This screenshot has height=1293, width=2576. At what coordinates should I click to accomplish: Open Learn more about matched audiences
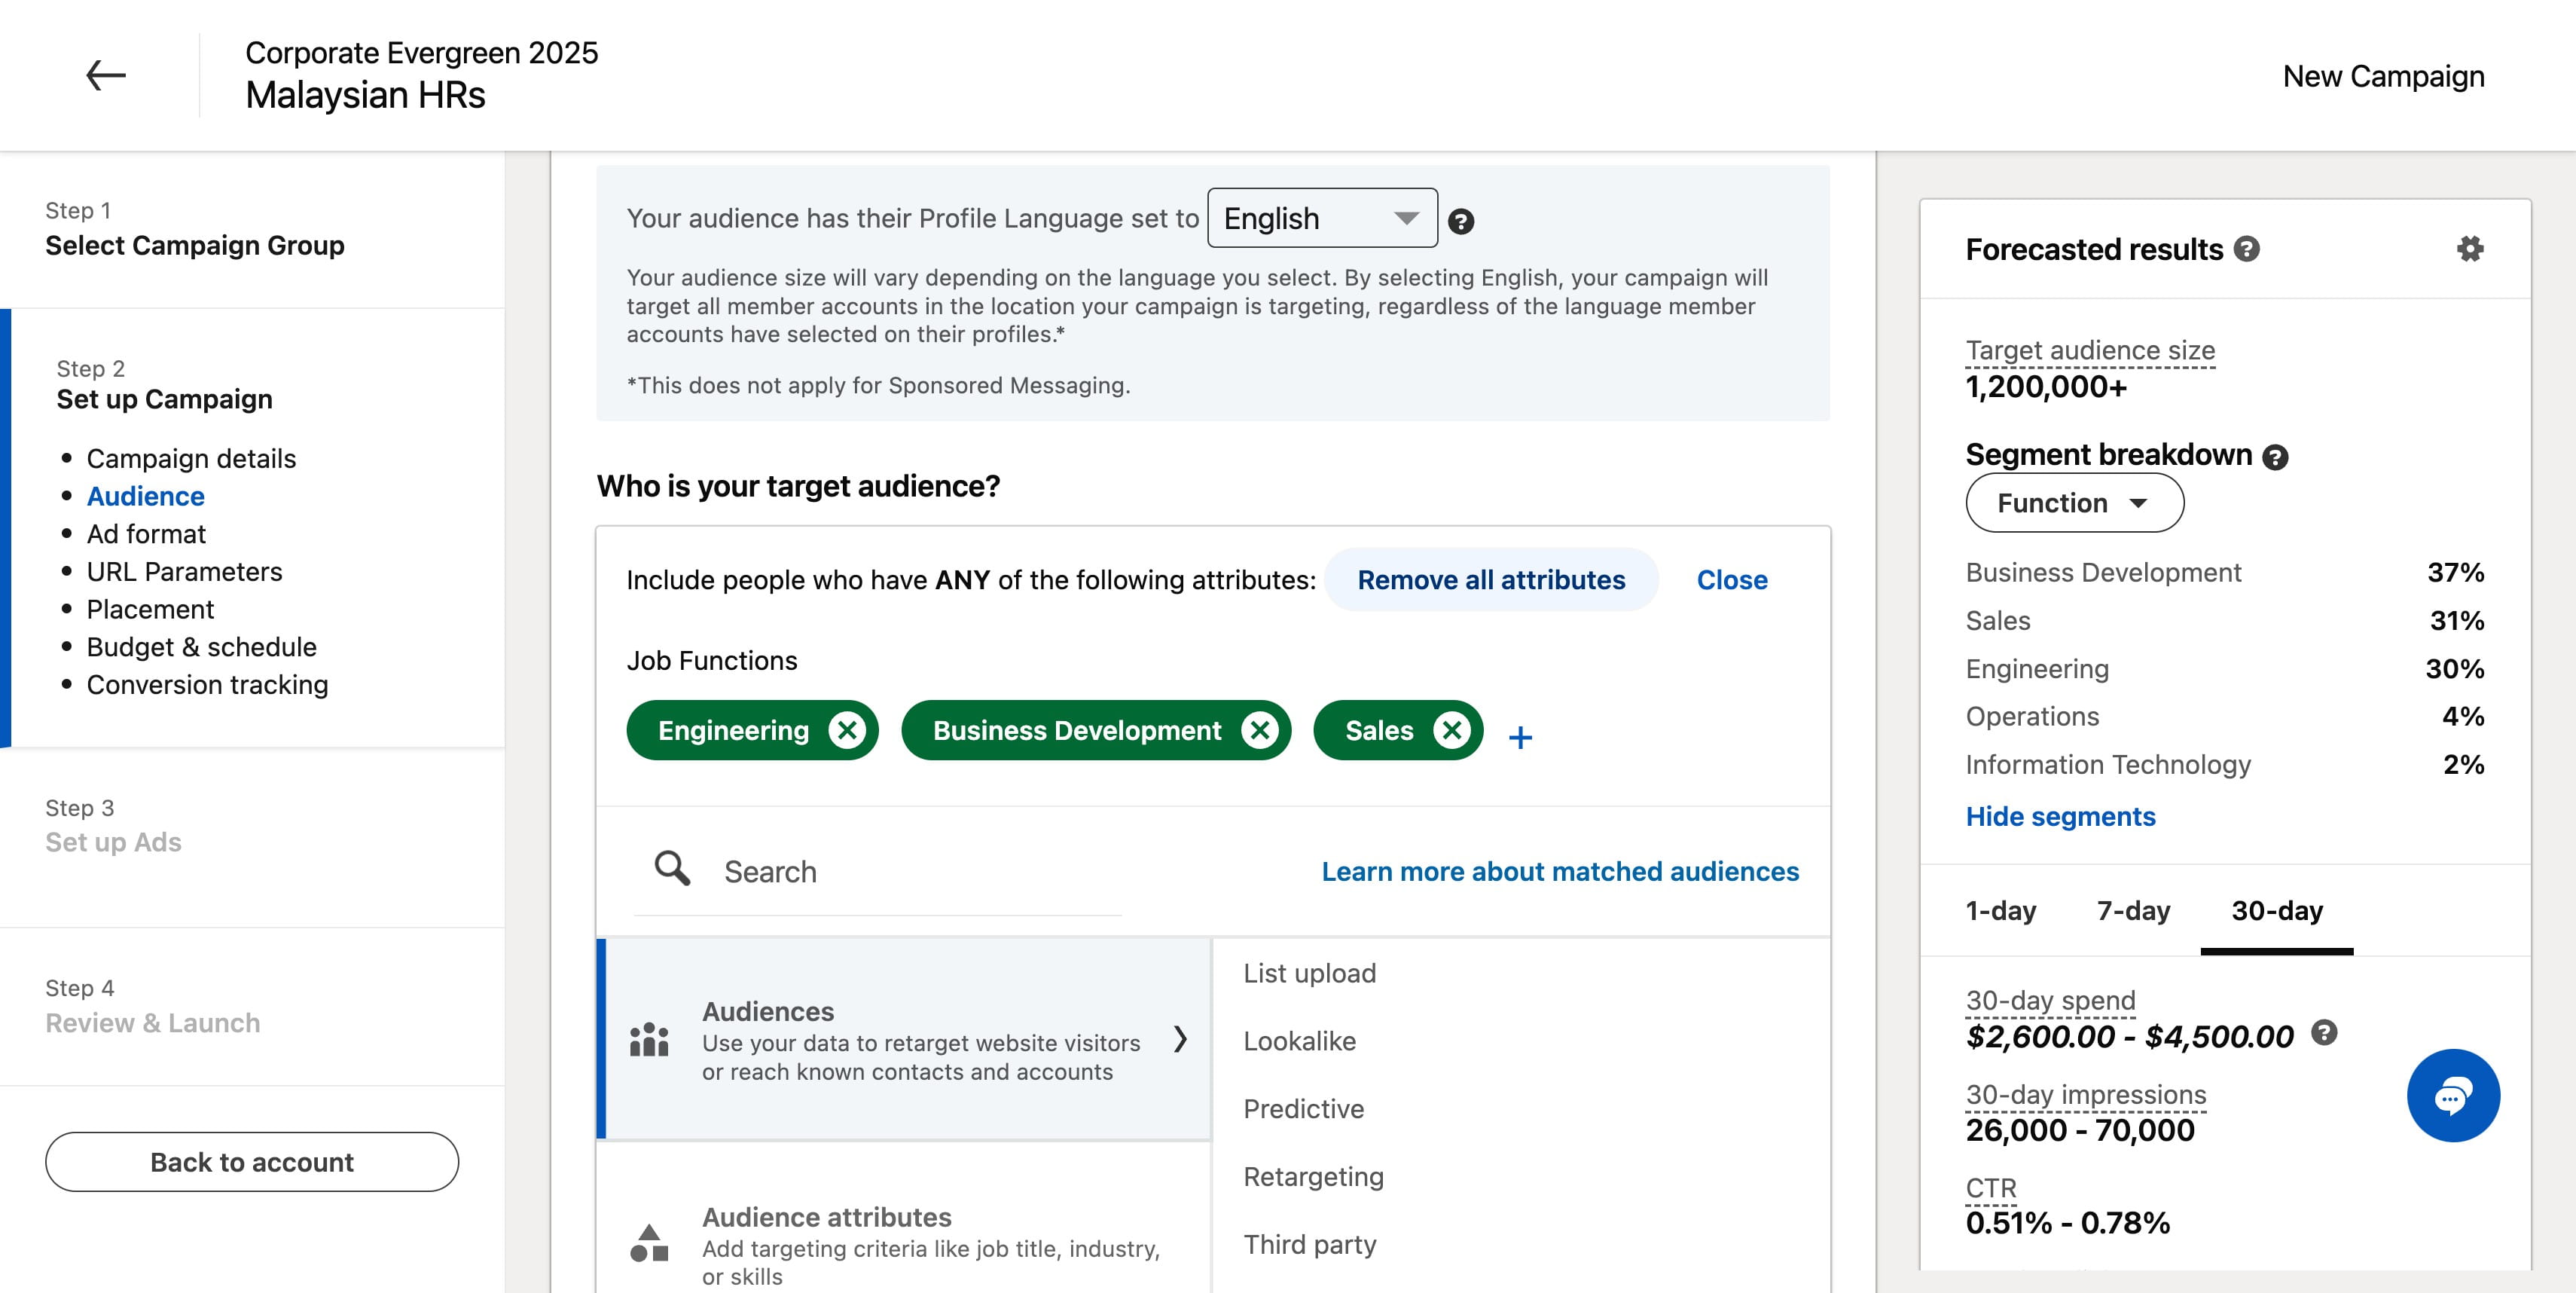click(x=1560, y=872)
